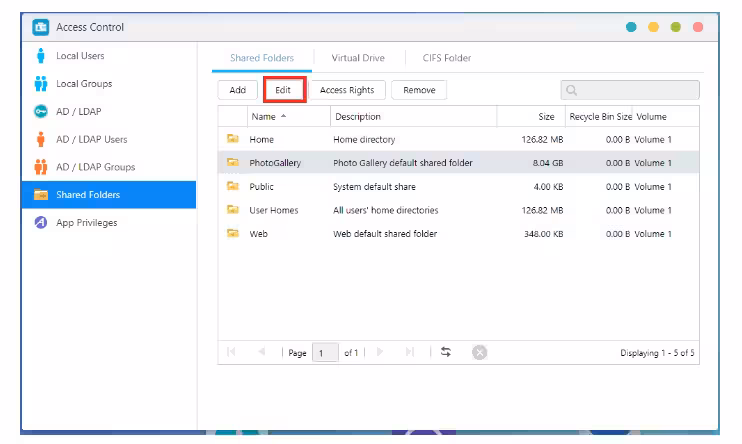Go to first page with pager icon
The image size is (742, 444).
(231, 352)
